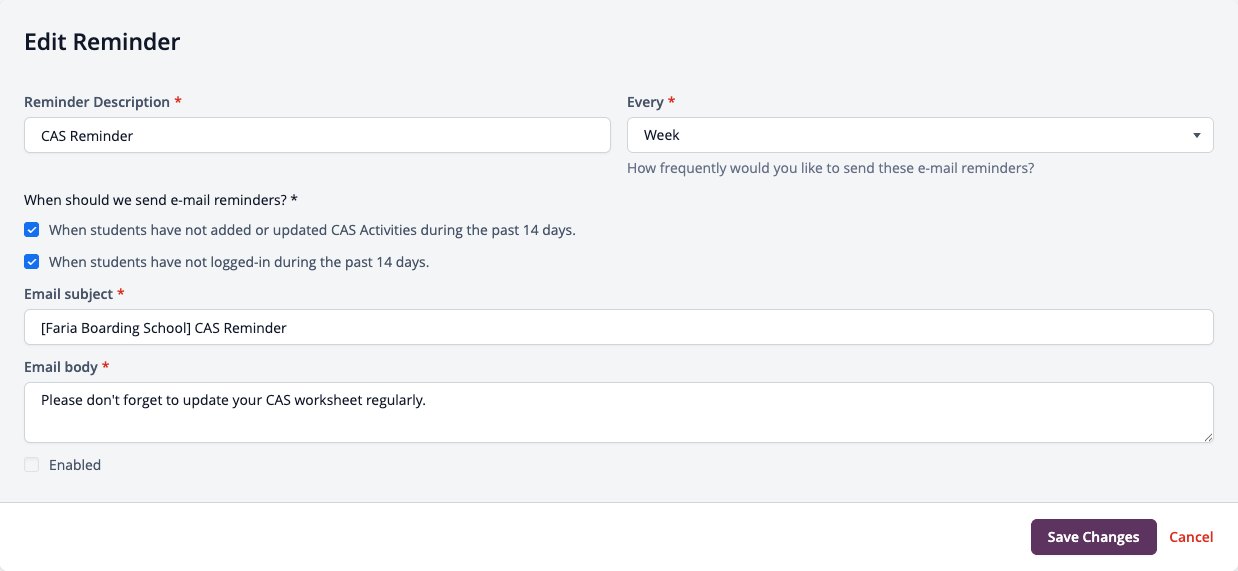
Task: Click the 'not added or updated CAS Activities' label text
Action: point(312,230)
